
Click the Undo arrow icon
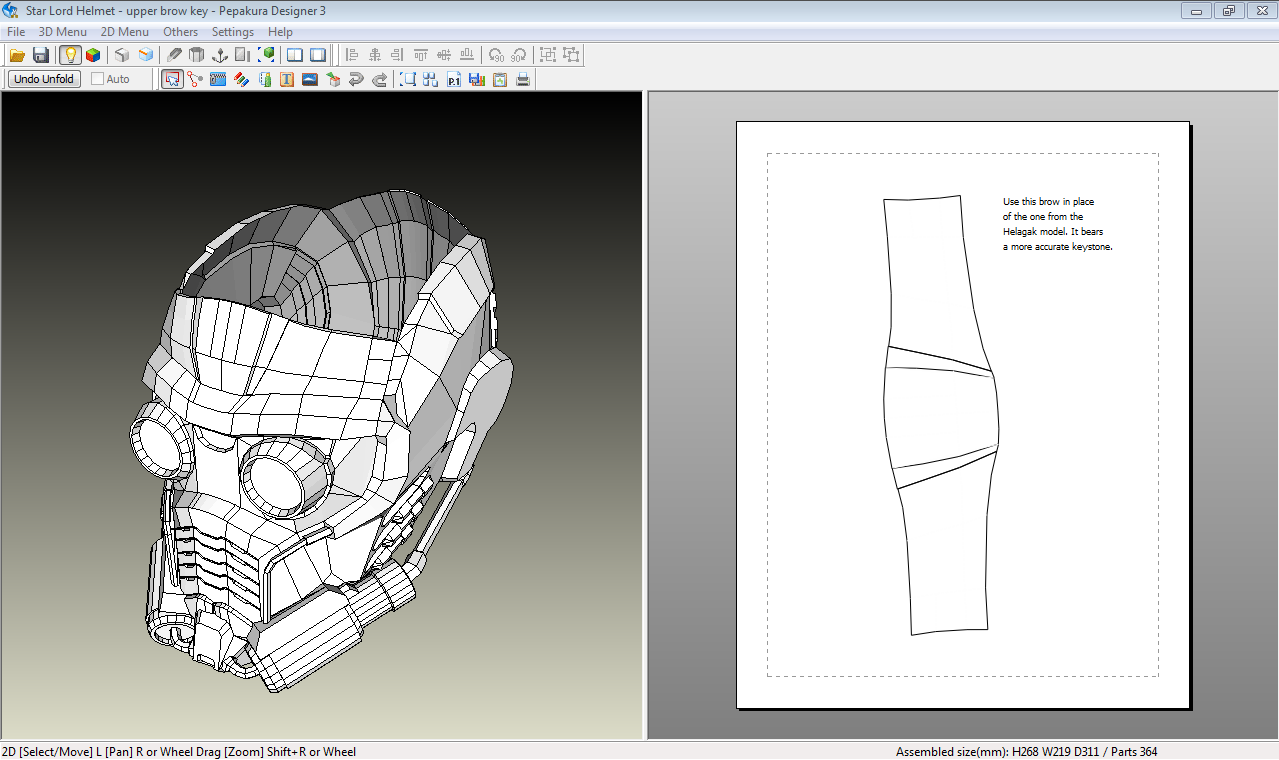point(356,79)
